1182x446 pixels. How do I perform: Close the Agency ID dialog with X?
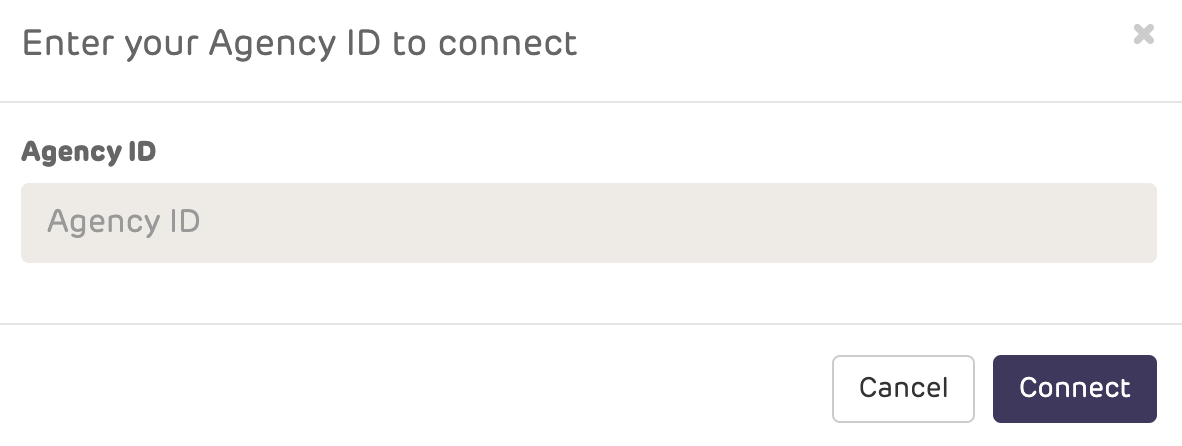[1143, 35]
